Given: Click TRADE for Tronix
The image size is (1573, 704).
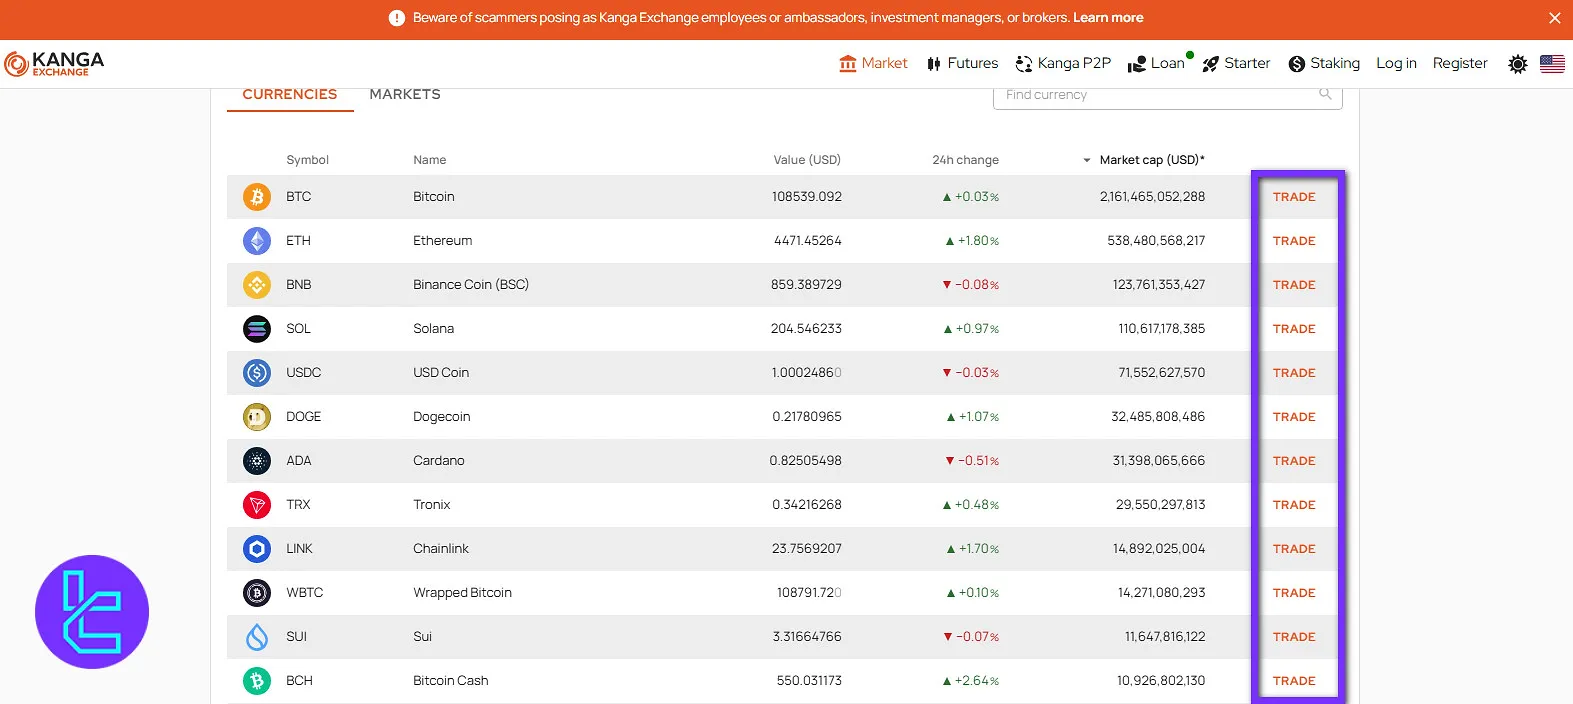Looking at the screenshot, I should tap(1294, 505).
